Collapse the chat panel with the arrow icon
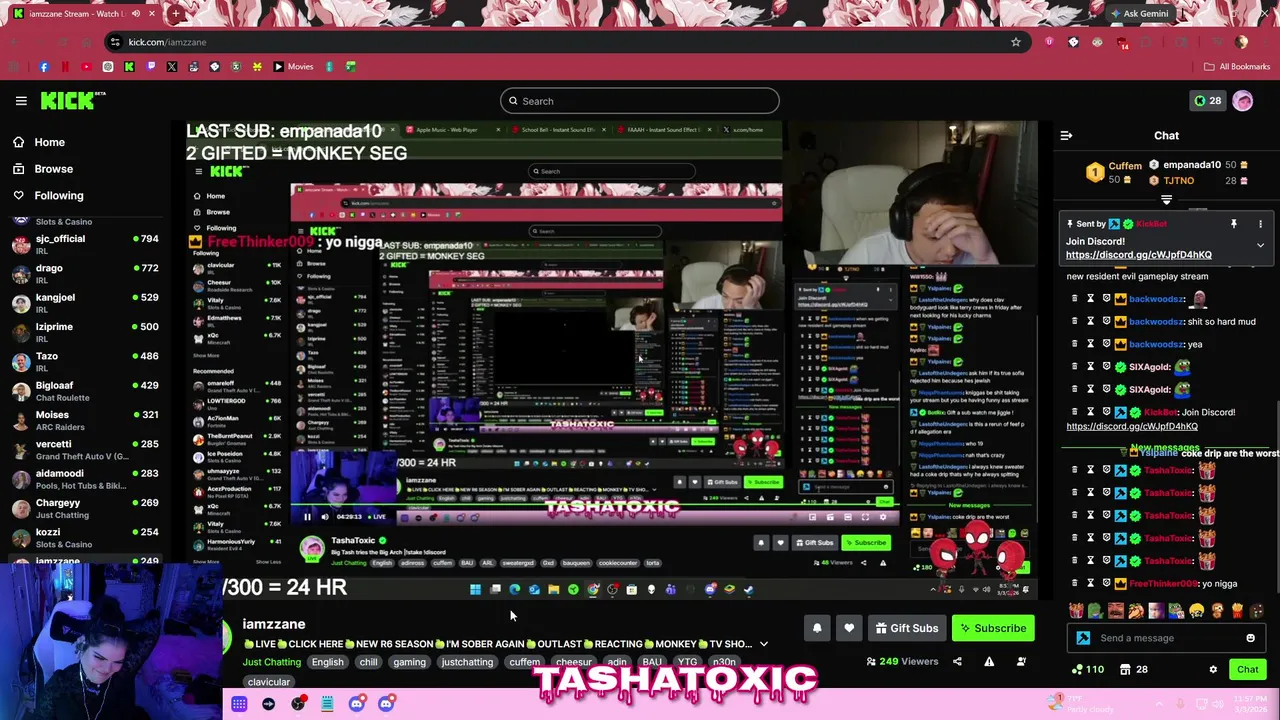 click(1066, 135)
